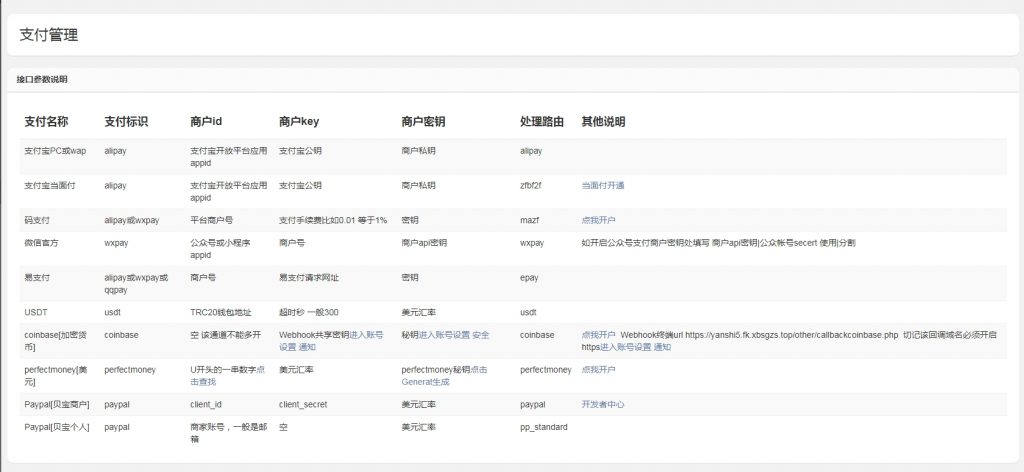Screen dimensions: 1024x472
Task: Select the 商户id column header
Action: tap(206, 121)
